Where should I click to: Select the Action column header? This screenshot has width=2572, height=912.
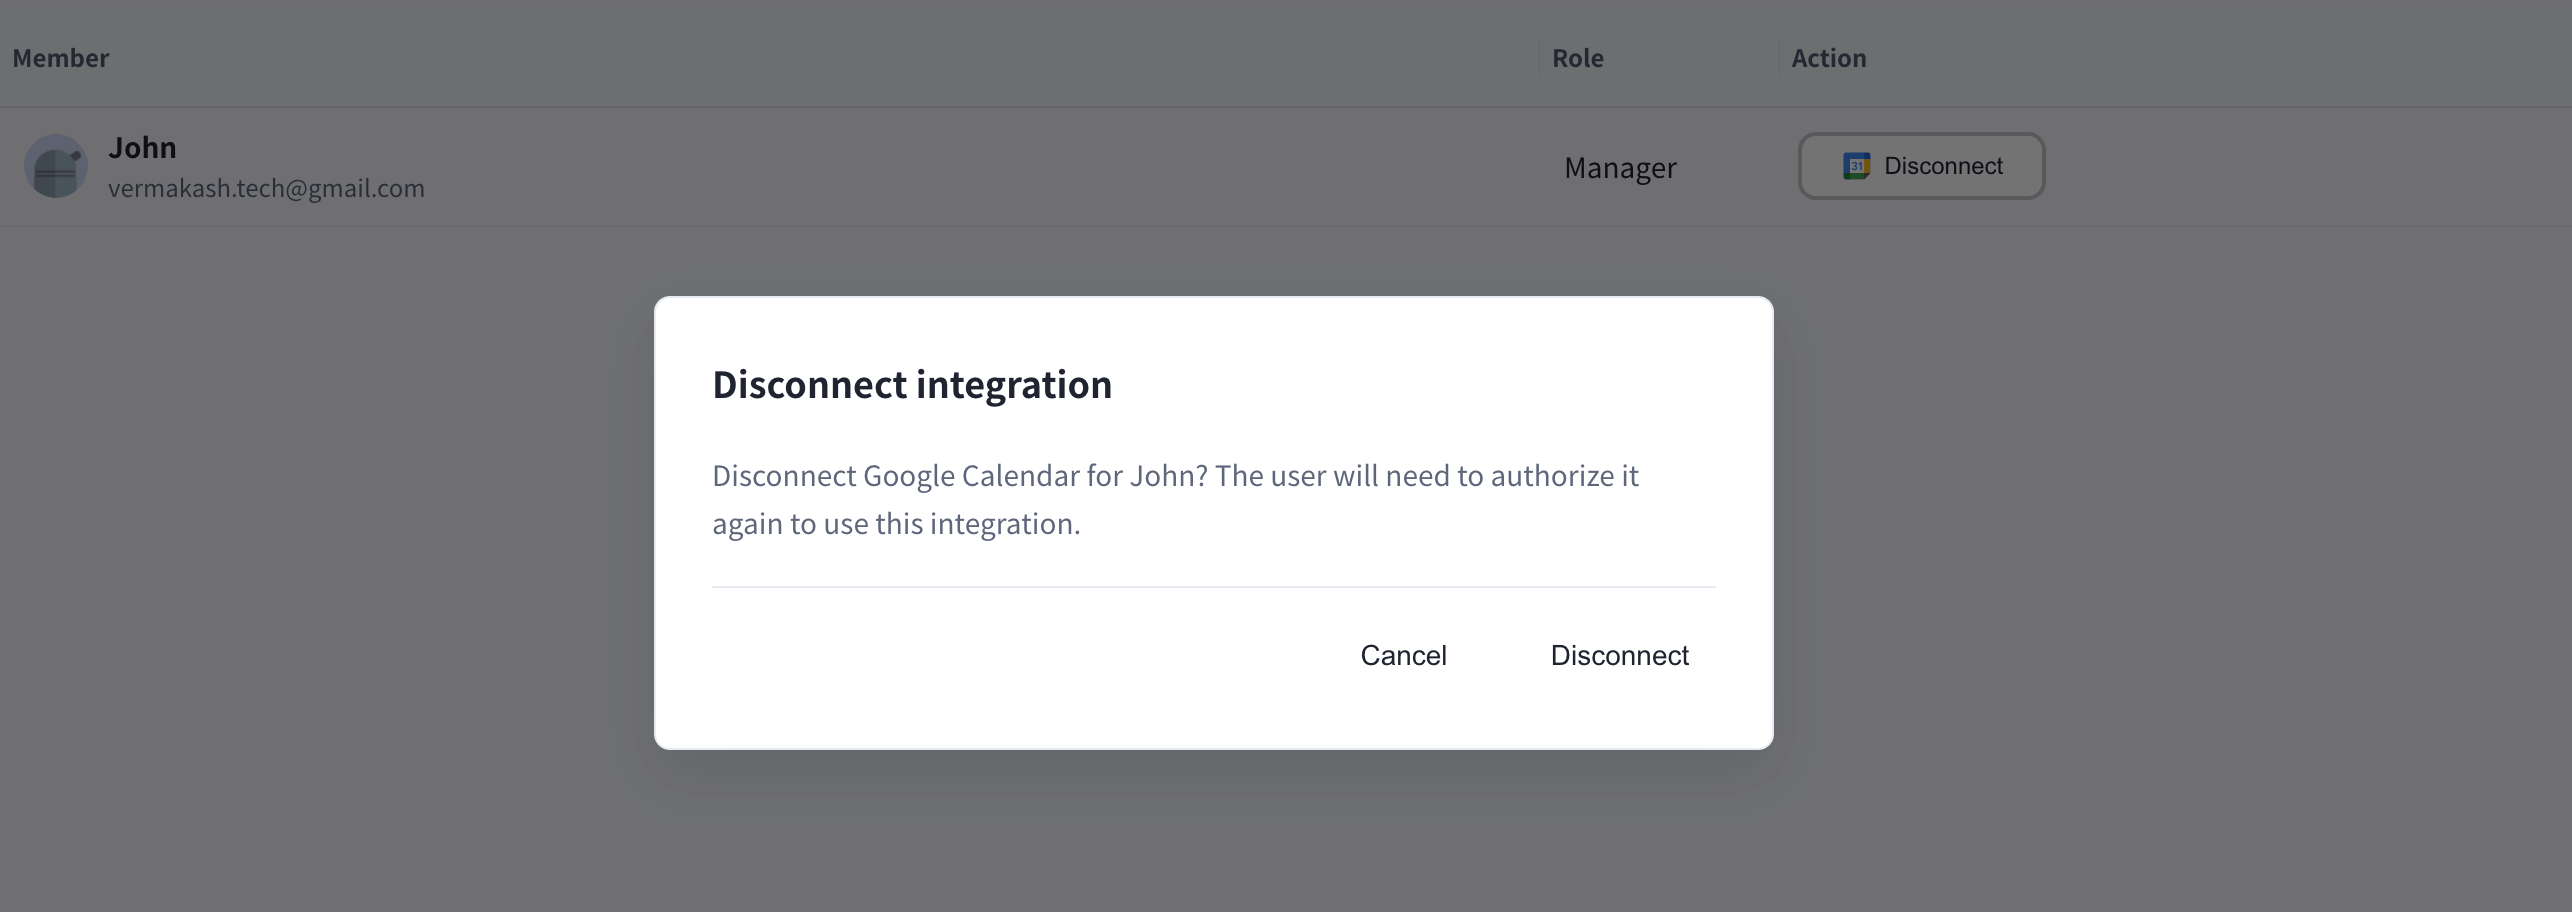(1828, 58)
